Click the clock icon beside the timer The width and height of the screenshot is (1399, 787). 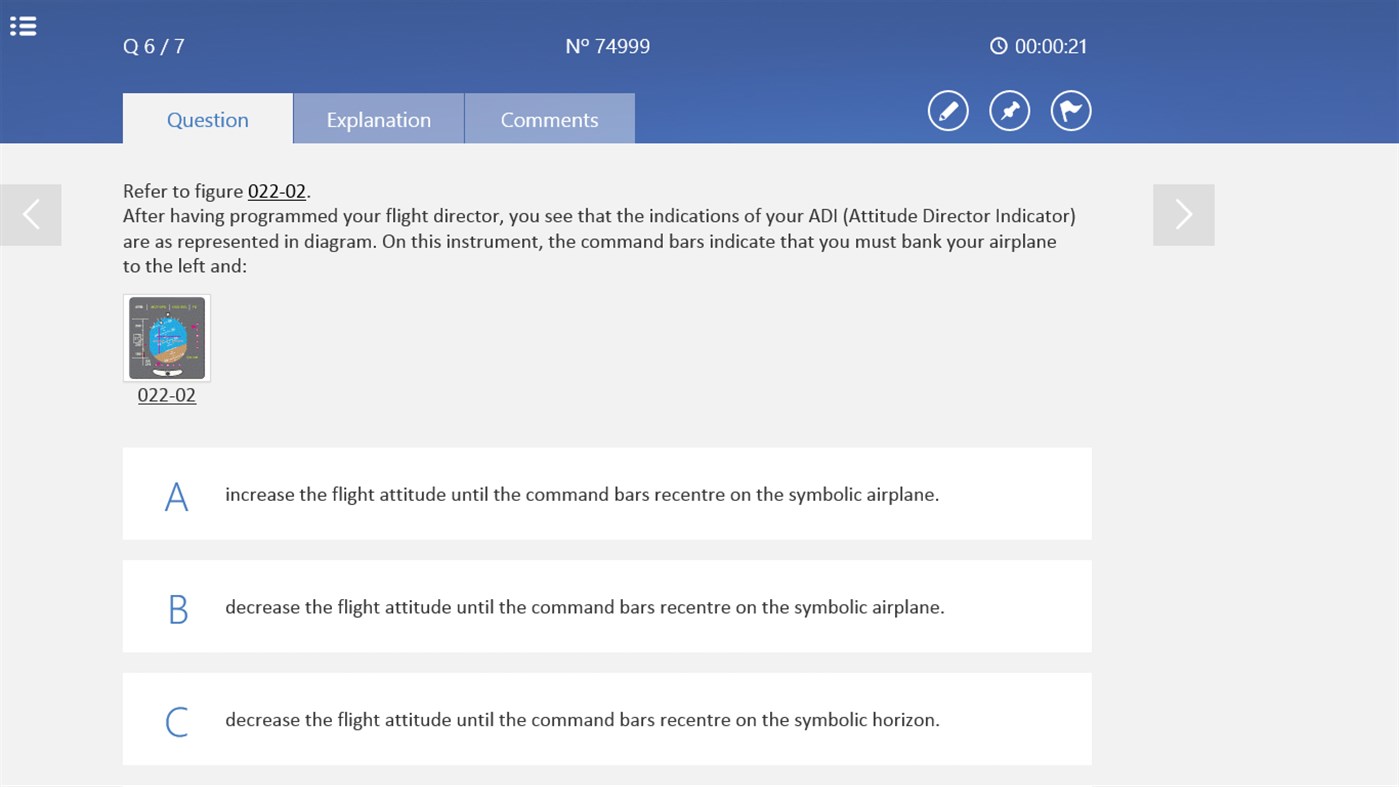pyautogui.click(x=998, y=46)
